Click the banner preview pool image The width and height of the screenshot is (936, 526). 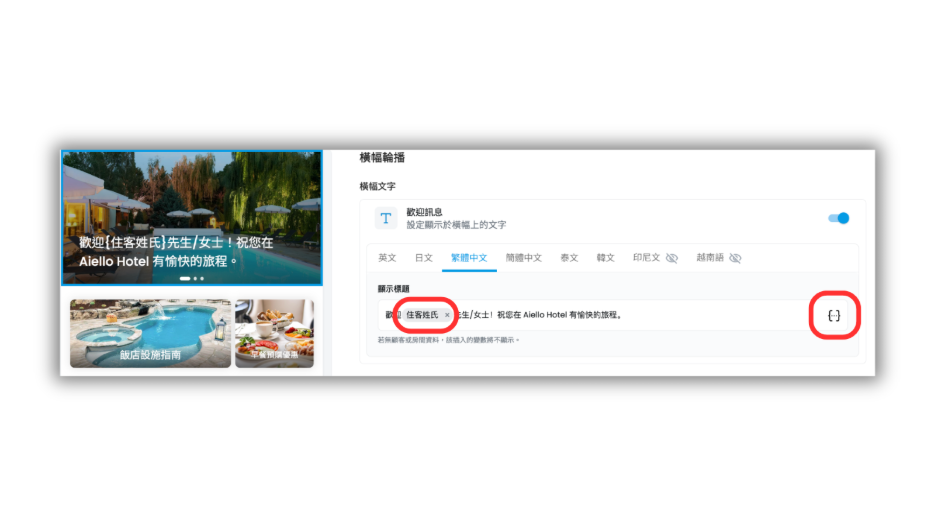(x=192, y=218)
